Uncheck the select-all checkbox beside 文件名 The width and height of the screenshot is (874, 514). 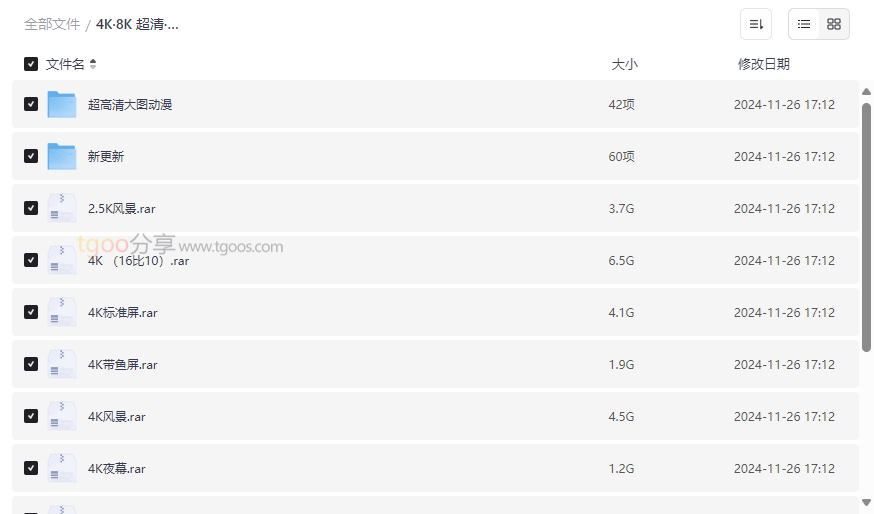coord(31,64)
